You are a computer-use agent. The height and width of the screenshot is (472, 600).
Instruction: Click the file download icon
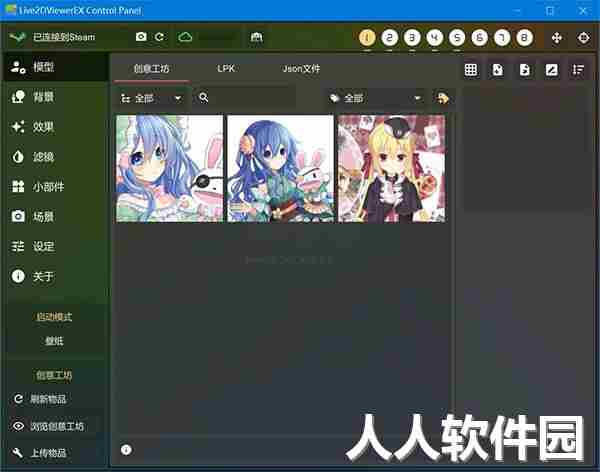[x=497, y=70]
